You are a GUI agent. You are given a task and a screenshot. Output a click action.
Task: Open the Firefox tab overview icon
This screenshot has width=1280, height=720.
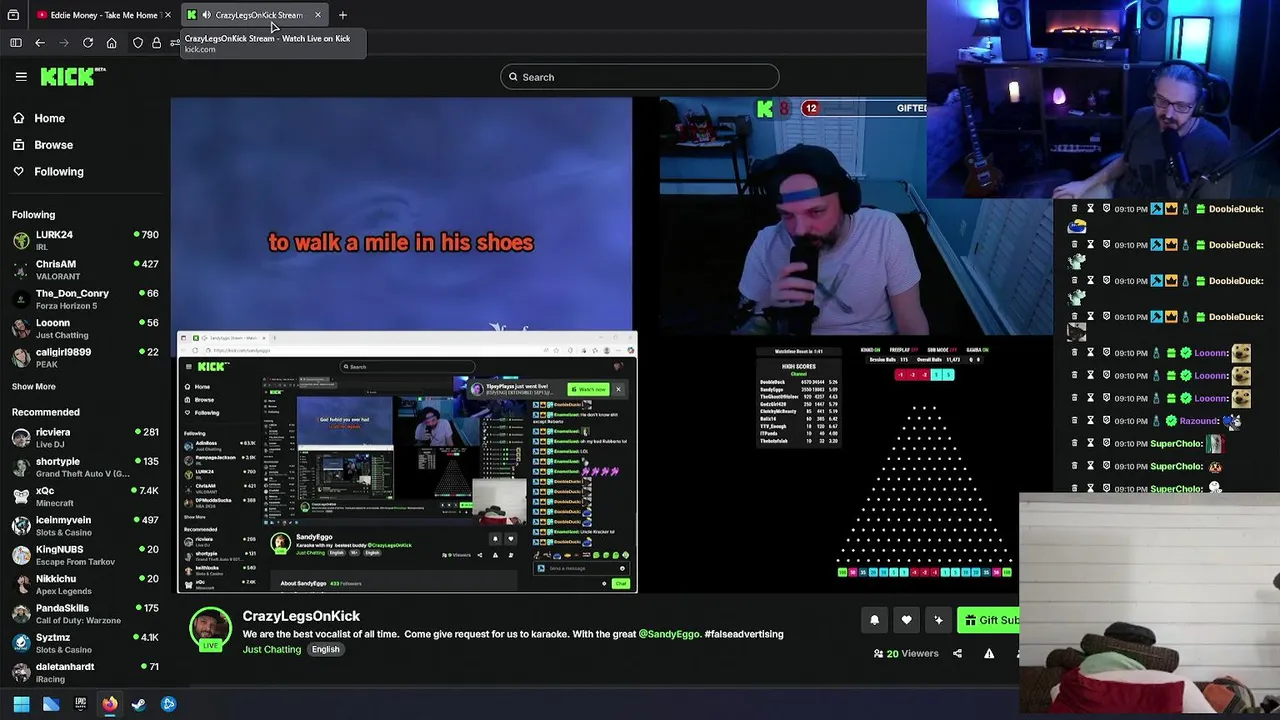tap(13, 15)
